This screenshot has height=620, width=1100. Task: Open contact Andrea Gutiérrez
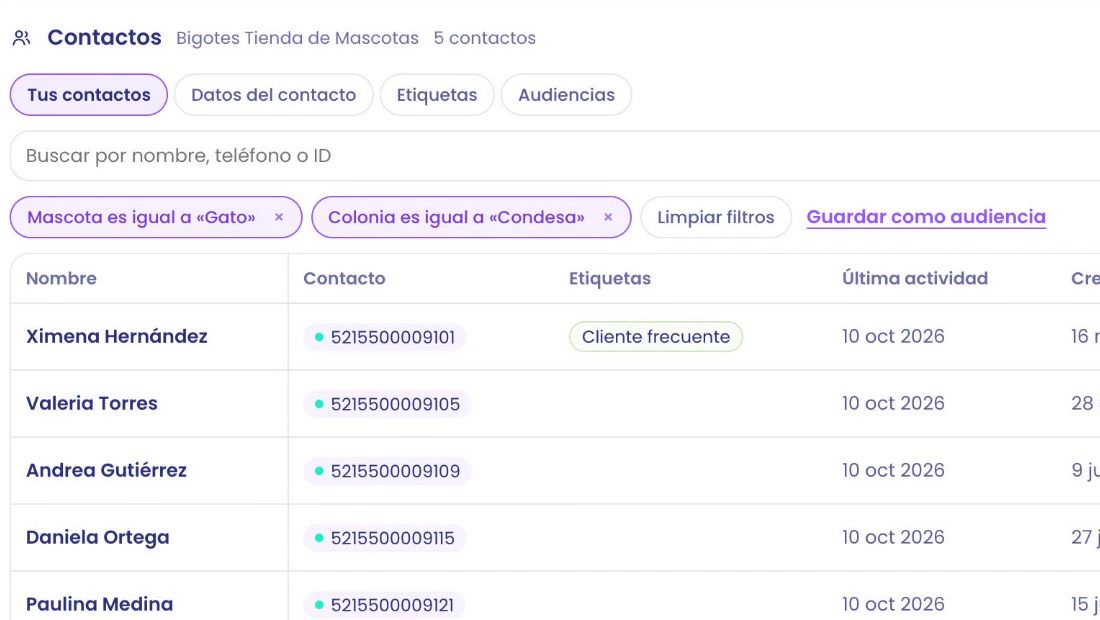click(x=107, y=471)
